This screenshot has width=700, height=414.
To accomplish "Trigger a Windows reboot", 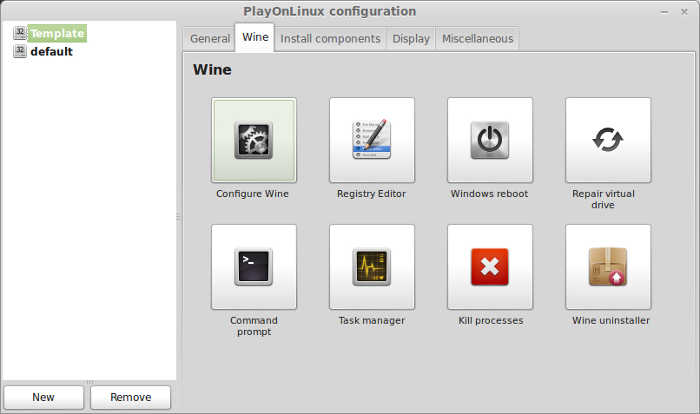I will [x=490, y=140].
